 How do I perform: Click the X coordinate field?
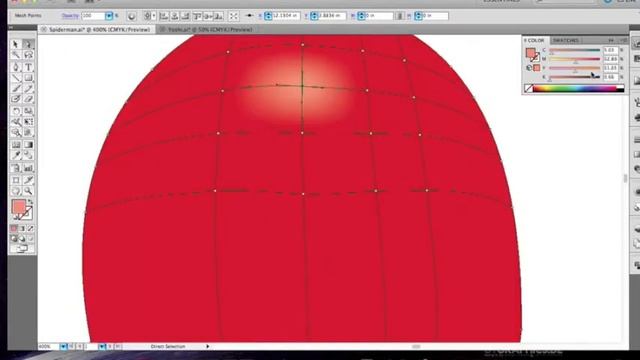point(286,16)
